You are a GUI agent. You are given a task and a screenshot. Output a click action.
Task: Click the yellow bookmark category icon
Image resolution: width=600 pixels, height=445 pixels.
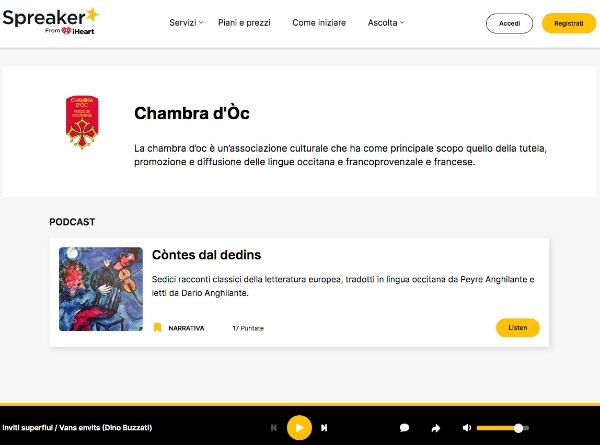[x=157, y=328]
